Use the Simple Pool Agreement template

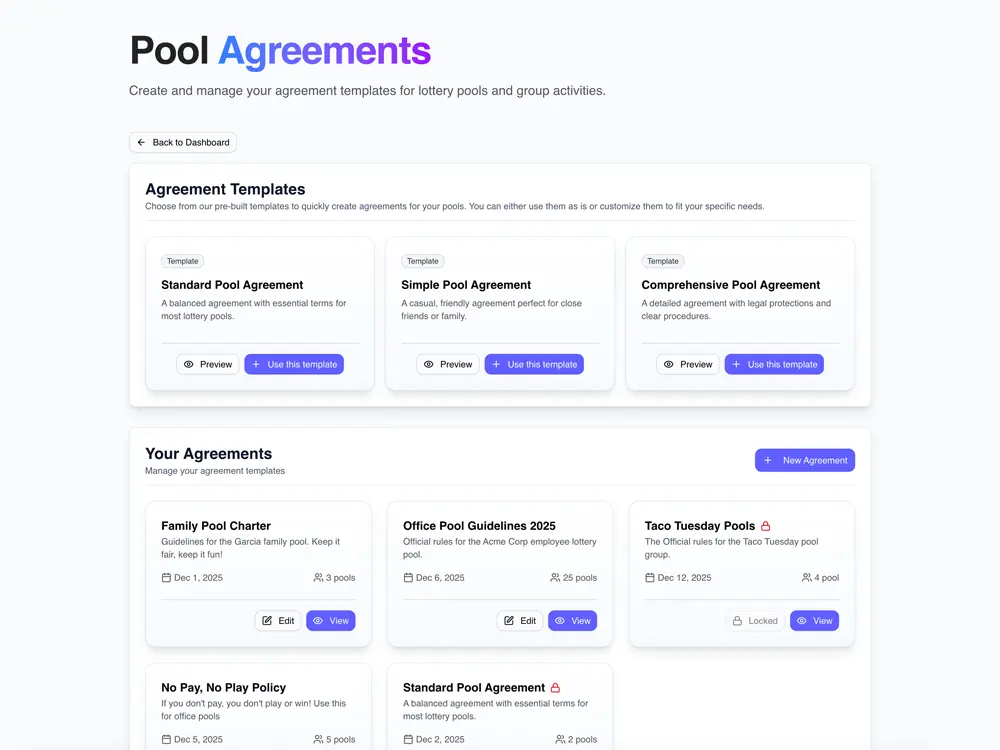tap(534, 364)
